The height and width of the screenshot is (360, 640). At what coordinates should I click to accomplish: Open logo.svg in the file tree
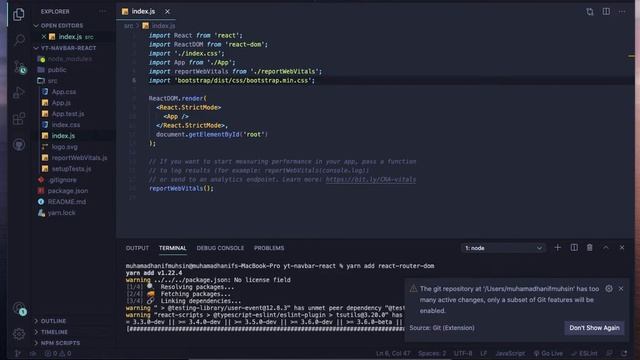64,147
